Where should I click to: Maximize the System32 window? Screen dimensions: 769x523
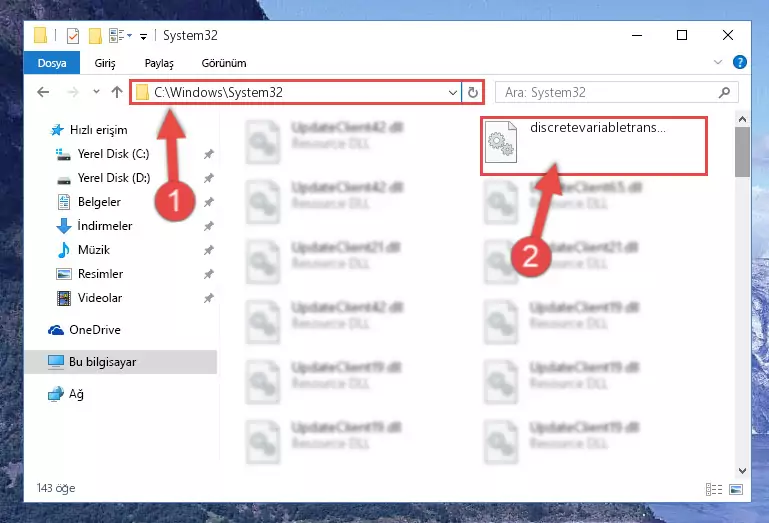pyautogui.click(x=682, y=35)
